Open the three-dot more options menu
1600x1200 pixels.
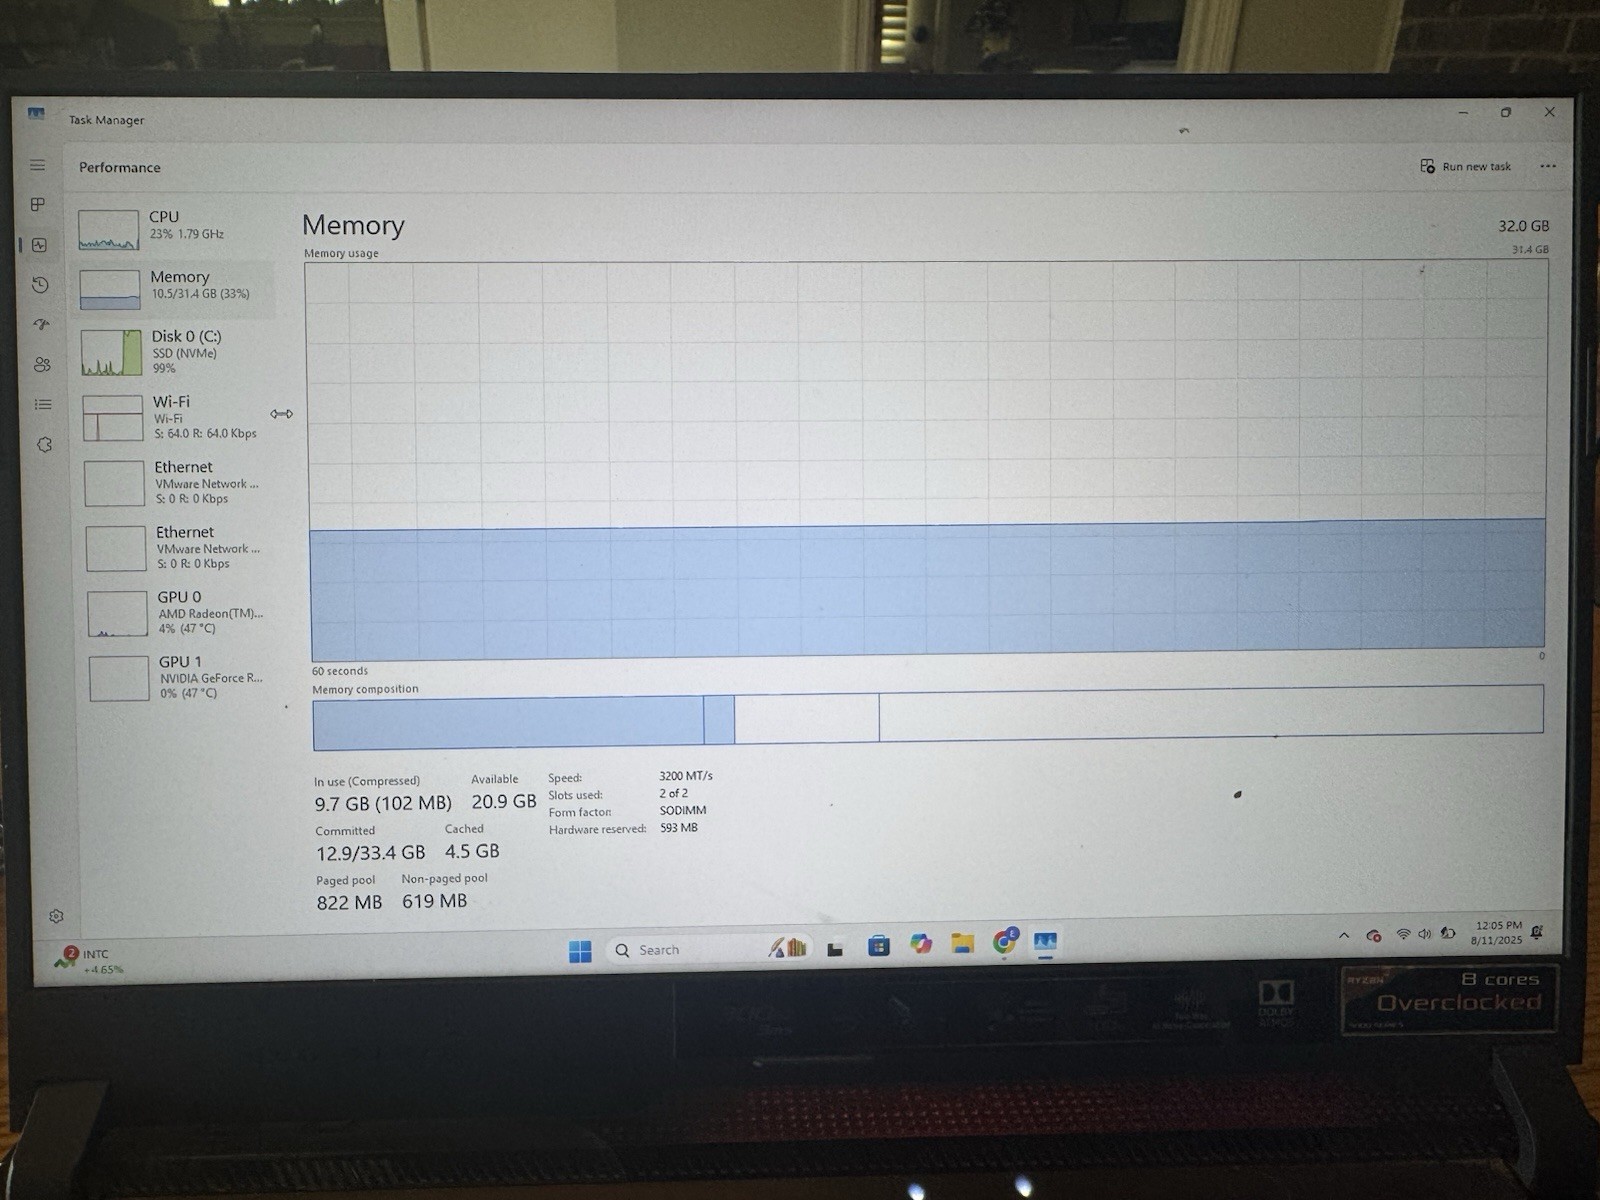(1548, 166)
